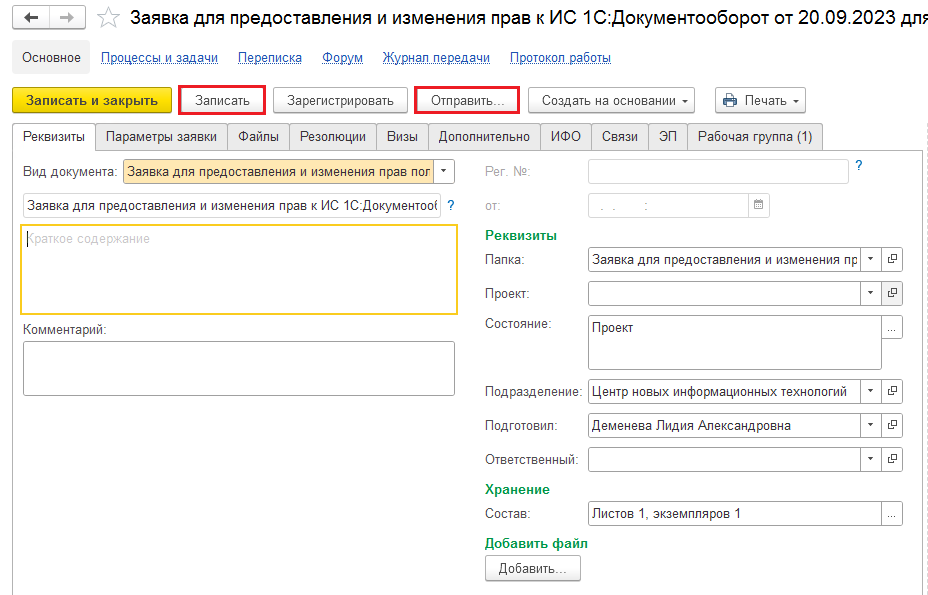This screenshot has height=595, width=928.
Task: Click the Записать и закрыть button
Action: [92, 101]
